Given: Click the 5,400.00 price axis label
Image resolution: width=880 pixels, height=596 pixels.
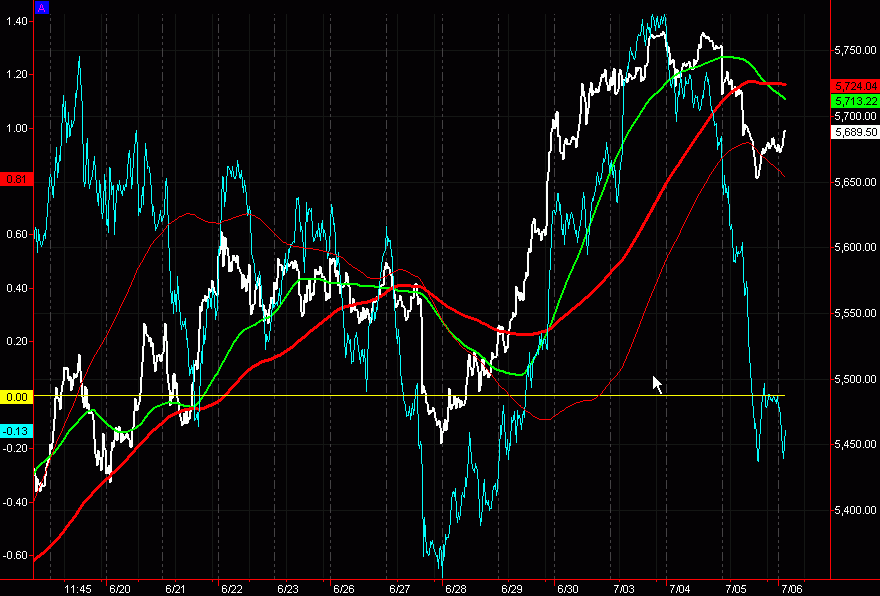Looking at the screenshot, I should coord(855,511).
